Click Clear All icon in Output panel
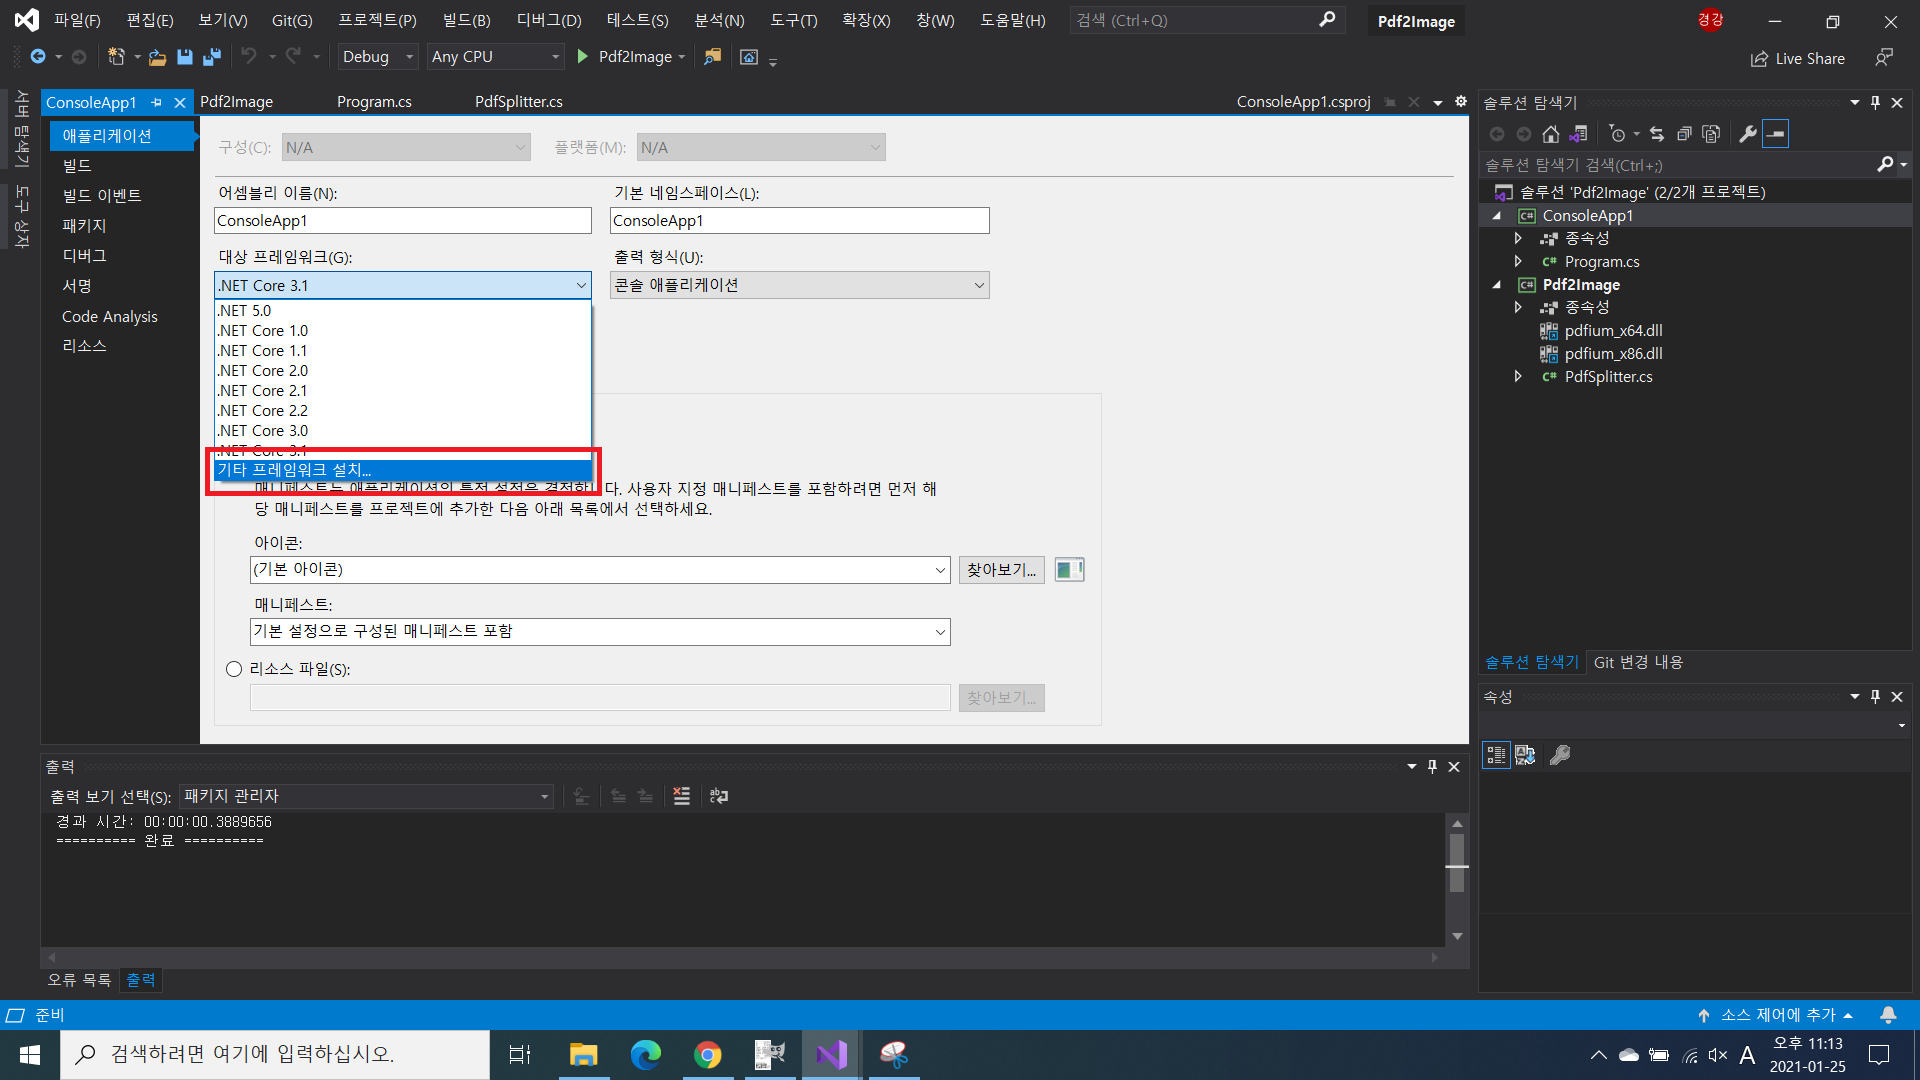 (x=681, y=796)
